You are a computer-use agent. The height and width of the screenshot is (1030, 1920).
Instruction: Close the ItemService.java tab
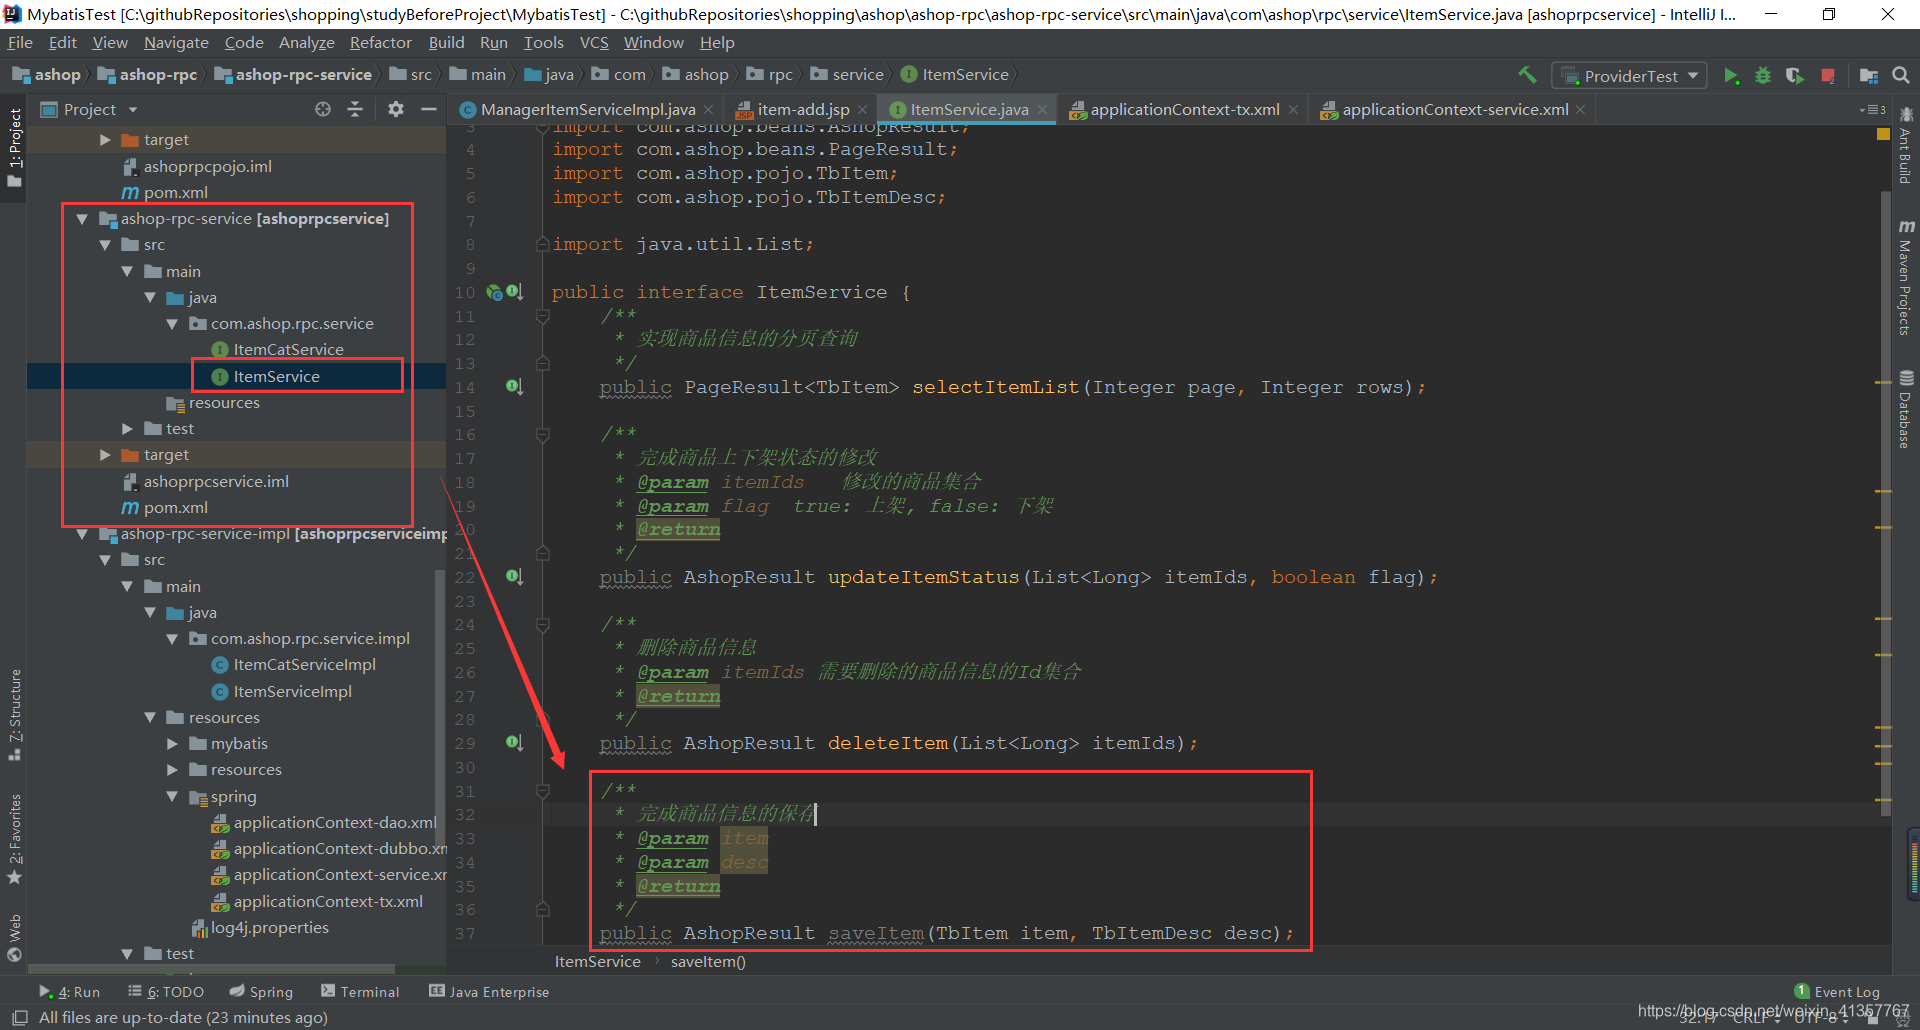pyautogui.click(x=1042, y=110)
